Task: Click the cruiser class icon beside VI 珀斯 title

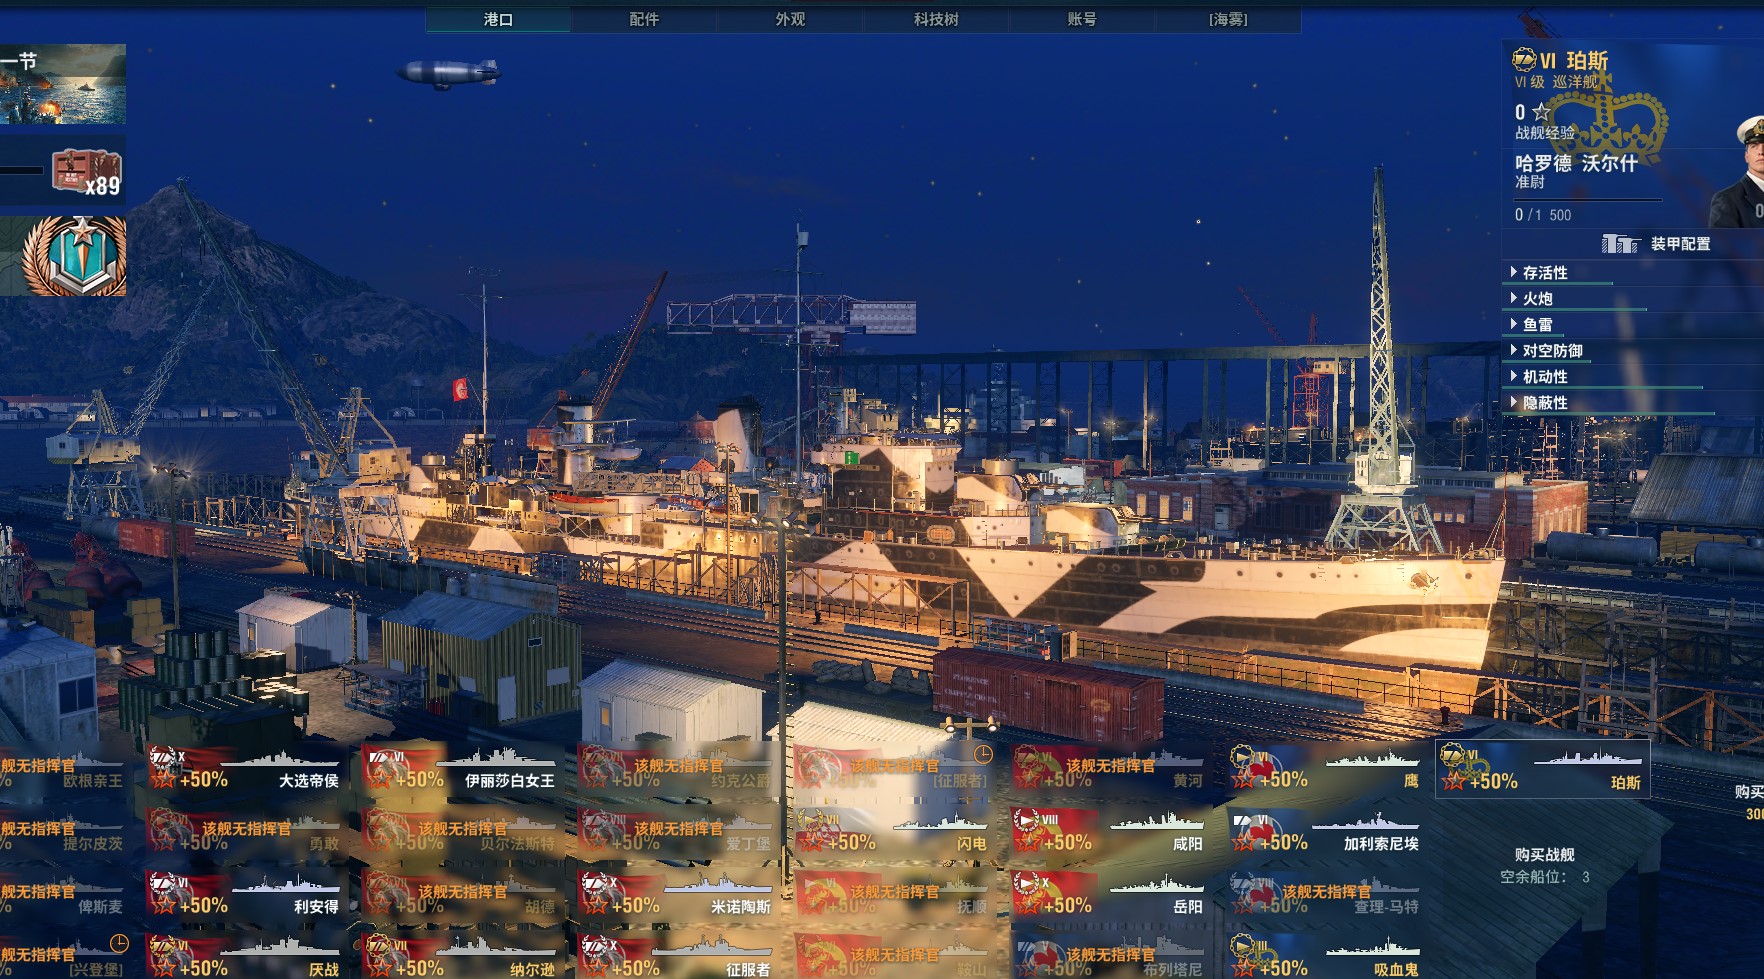Action: coord(1524,60)
